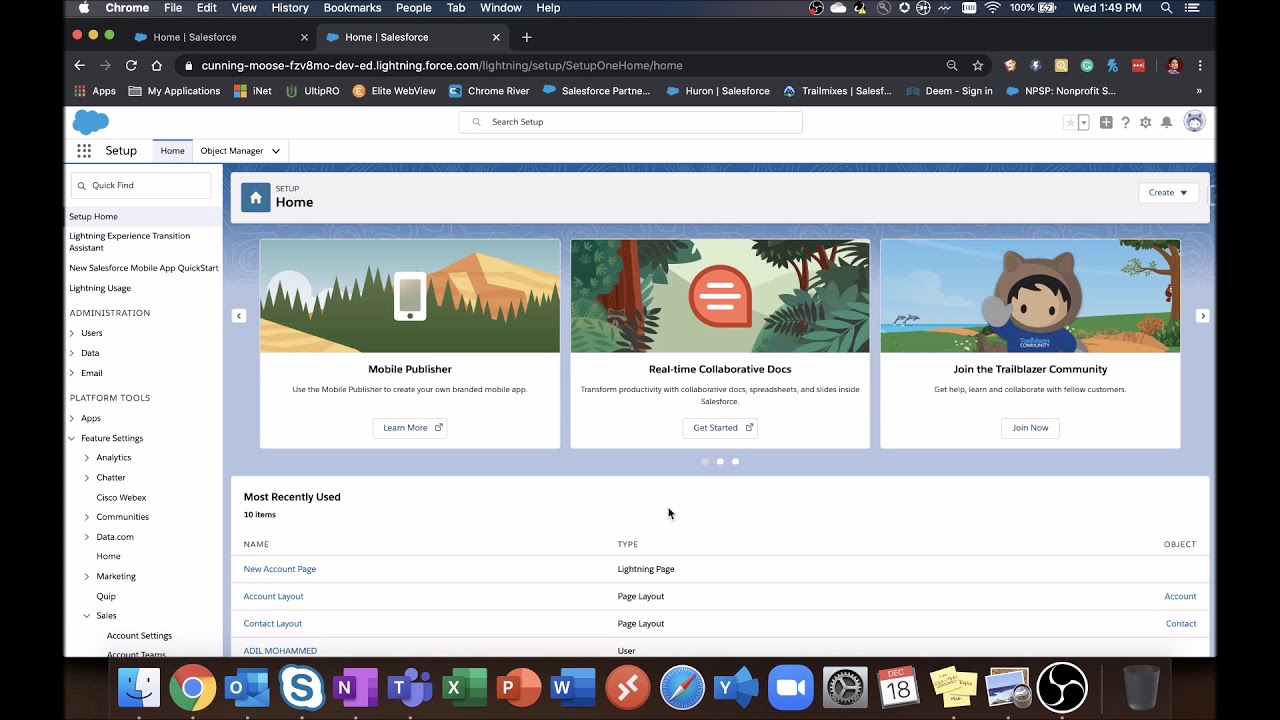1280x720 pixels.
Task: Open Chrome three-dot menu
Action: coord(1200,65)
